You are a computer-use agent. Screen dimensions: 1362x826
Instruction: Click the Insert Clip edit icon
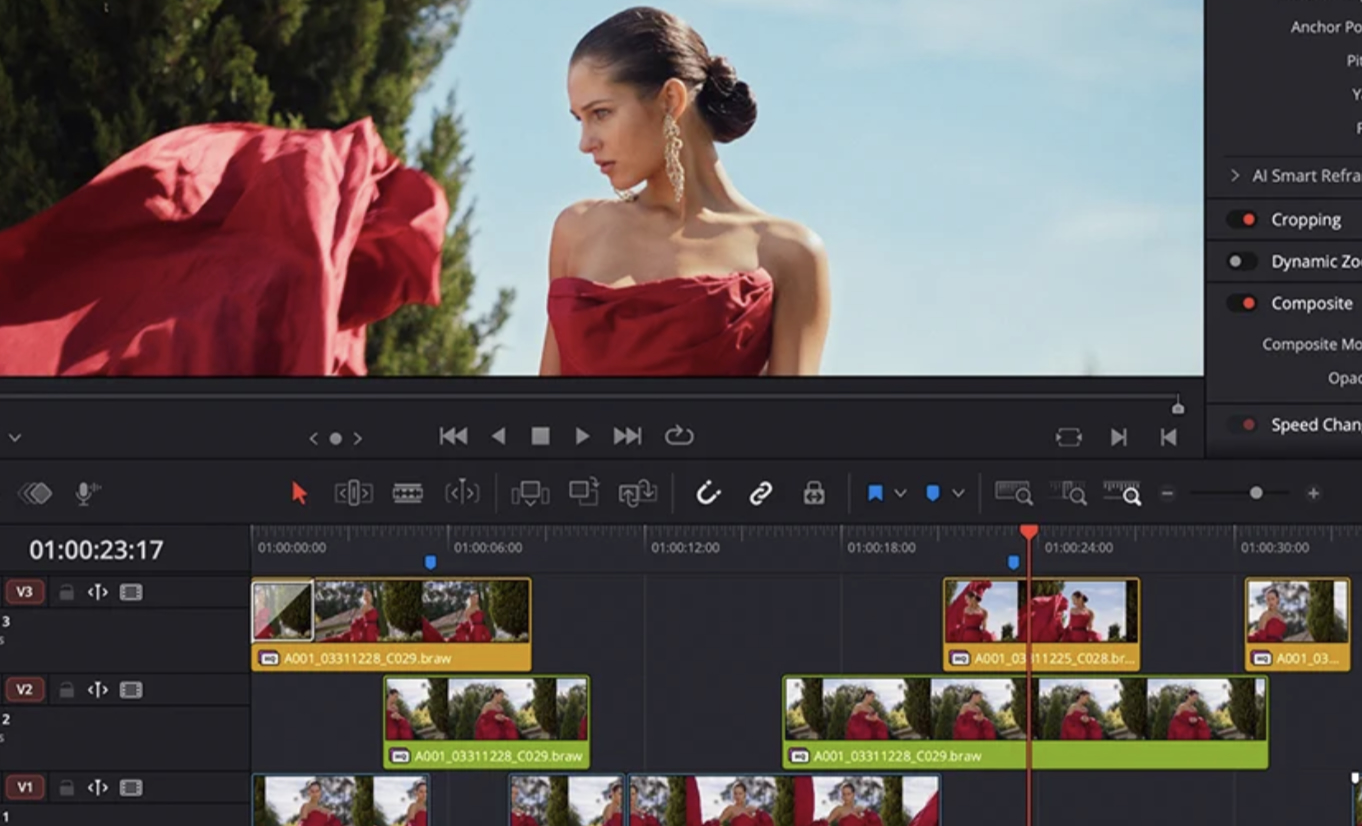click(x=530, y=493)
